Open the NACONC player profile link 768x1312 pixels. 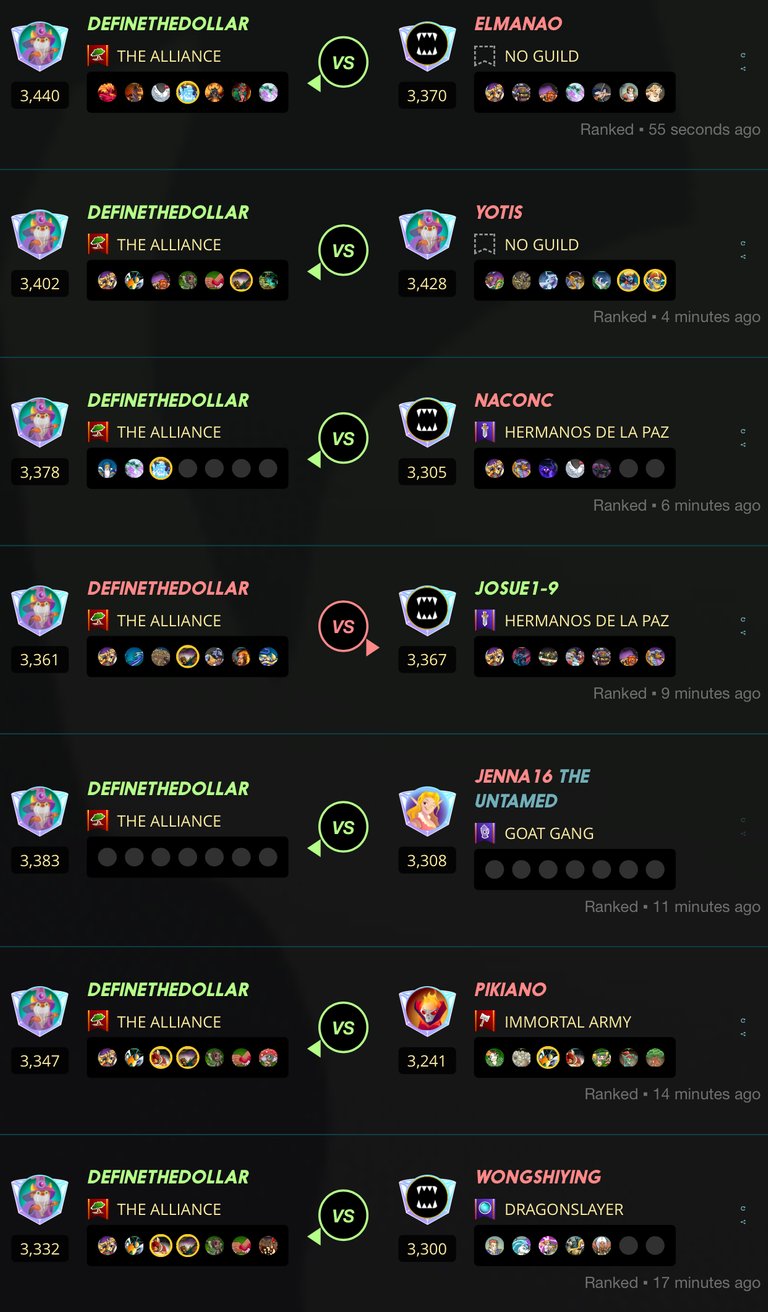tap(514, 400)
